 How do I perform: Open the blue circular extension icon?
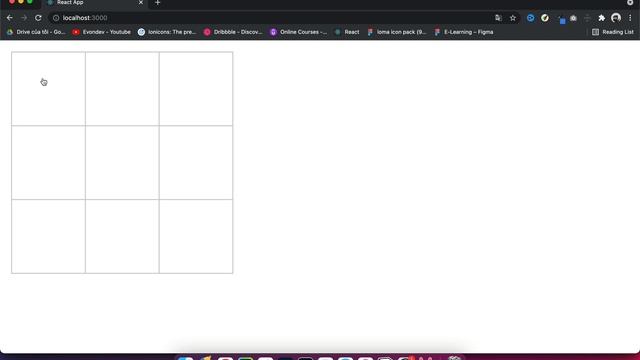[x=530, y=18]
